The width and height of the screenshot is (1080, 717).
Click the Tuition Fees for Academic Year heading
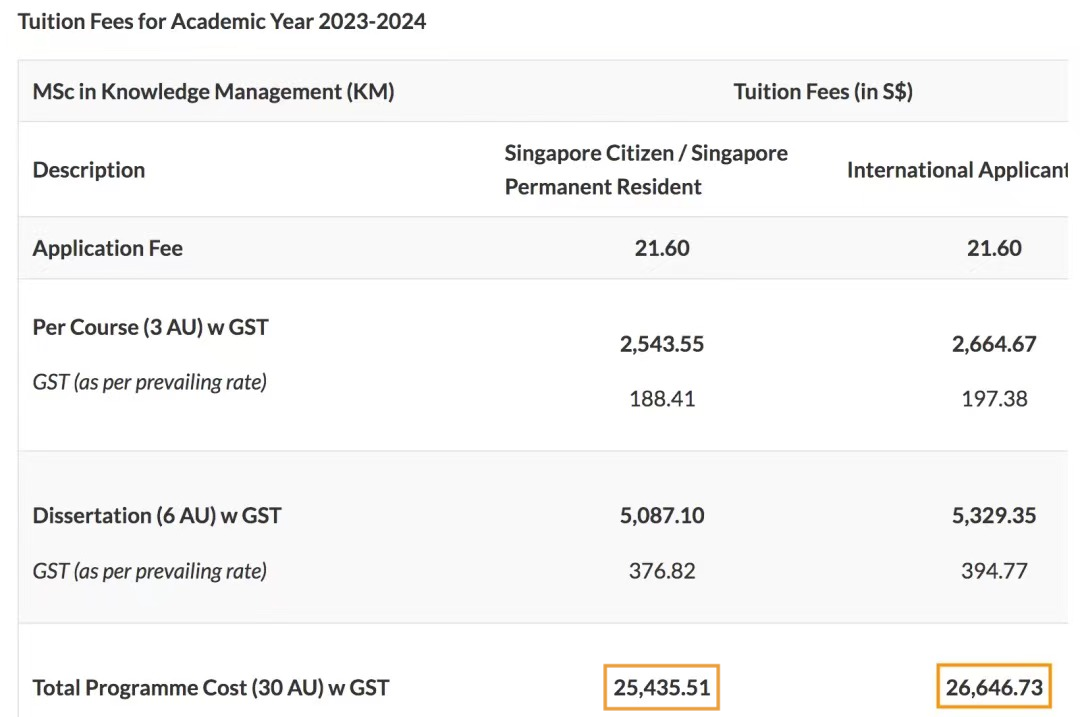pos(222,22)
